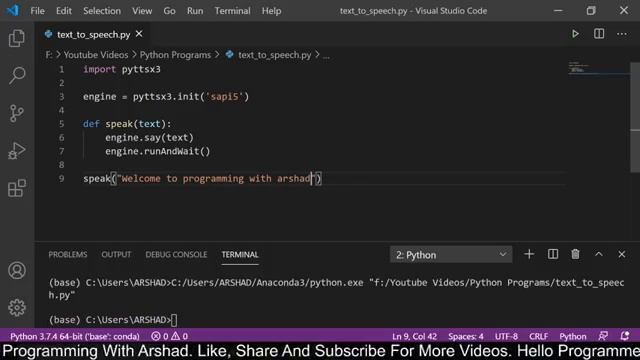Open Run and Debug view icon

17,151
